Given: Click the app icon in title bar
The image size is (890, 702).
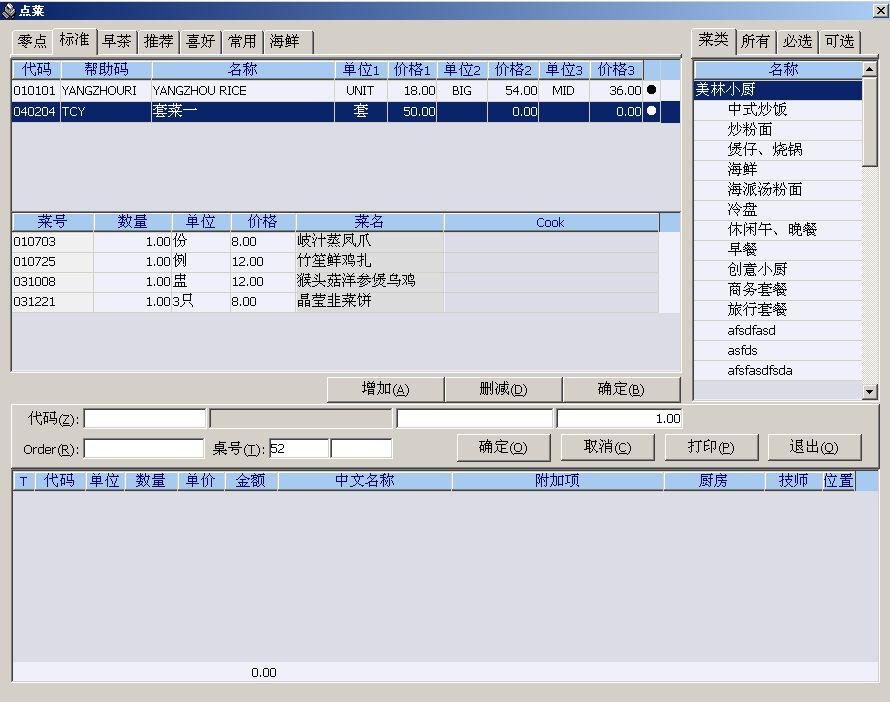Looking at the screenshot, I should point(9,10).
